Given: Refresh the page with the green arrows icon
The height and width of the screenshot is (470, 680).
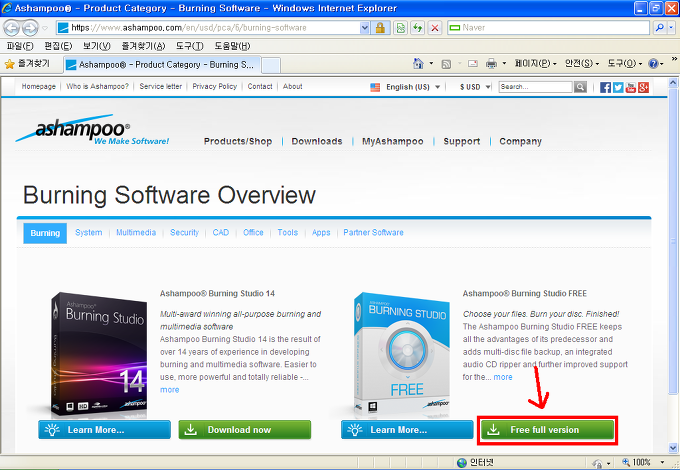Looking at the screenshot, I should [x=418, y=28].
